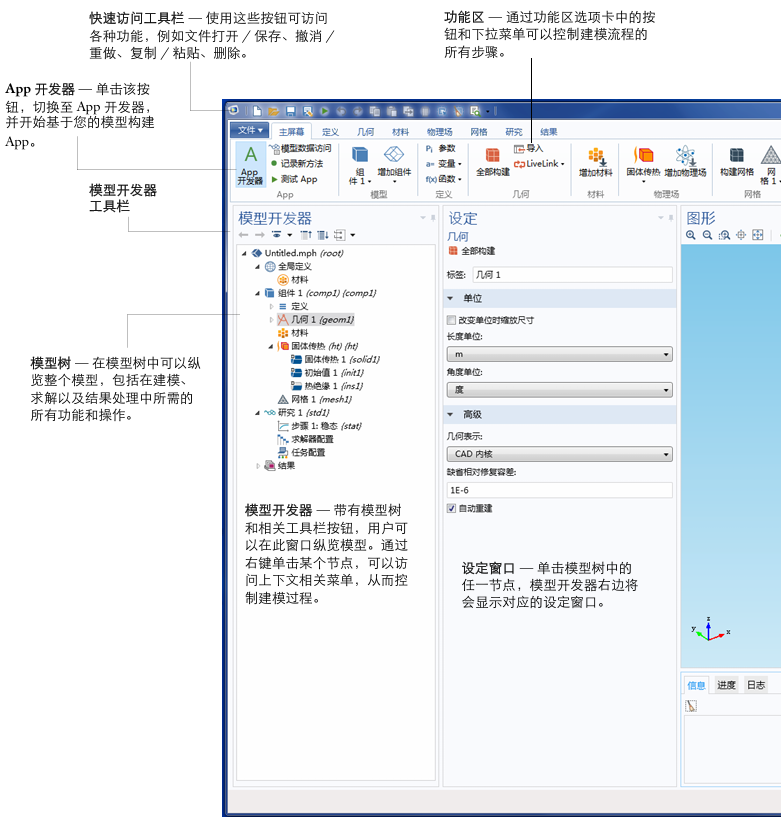Viewport: 781px width, 817px height.
Task: Switch to the 几何 ribbon tab
Action: pyautogui.click(x=365, y=132)
